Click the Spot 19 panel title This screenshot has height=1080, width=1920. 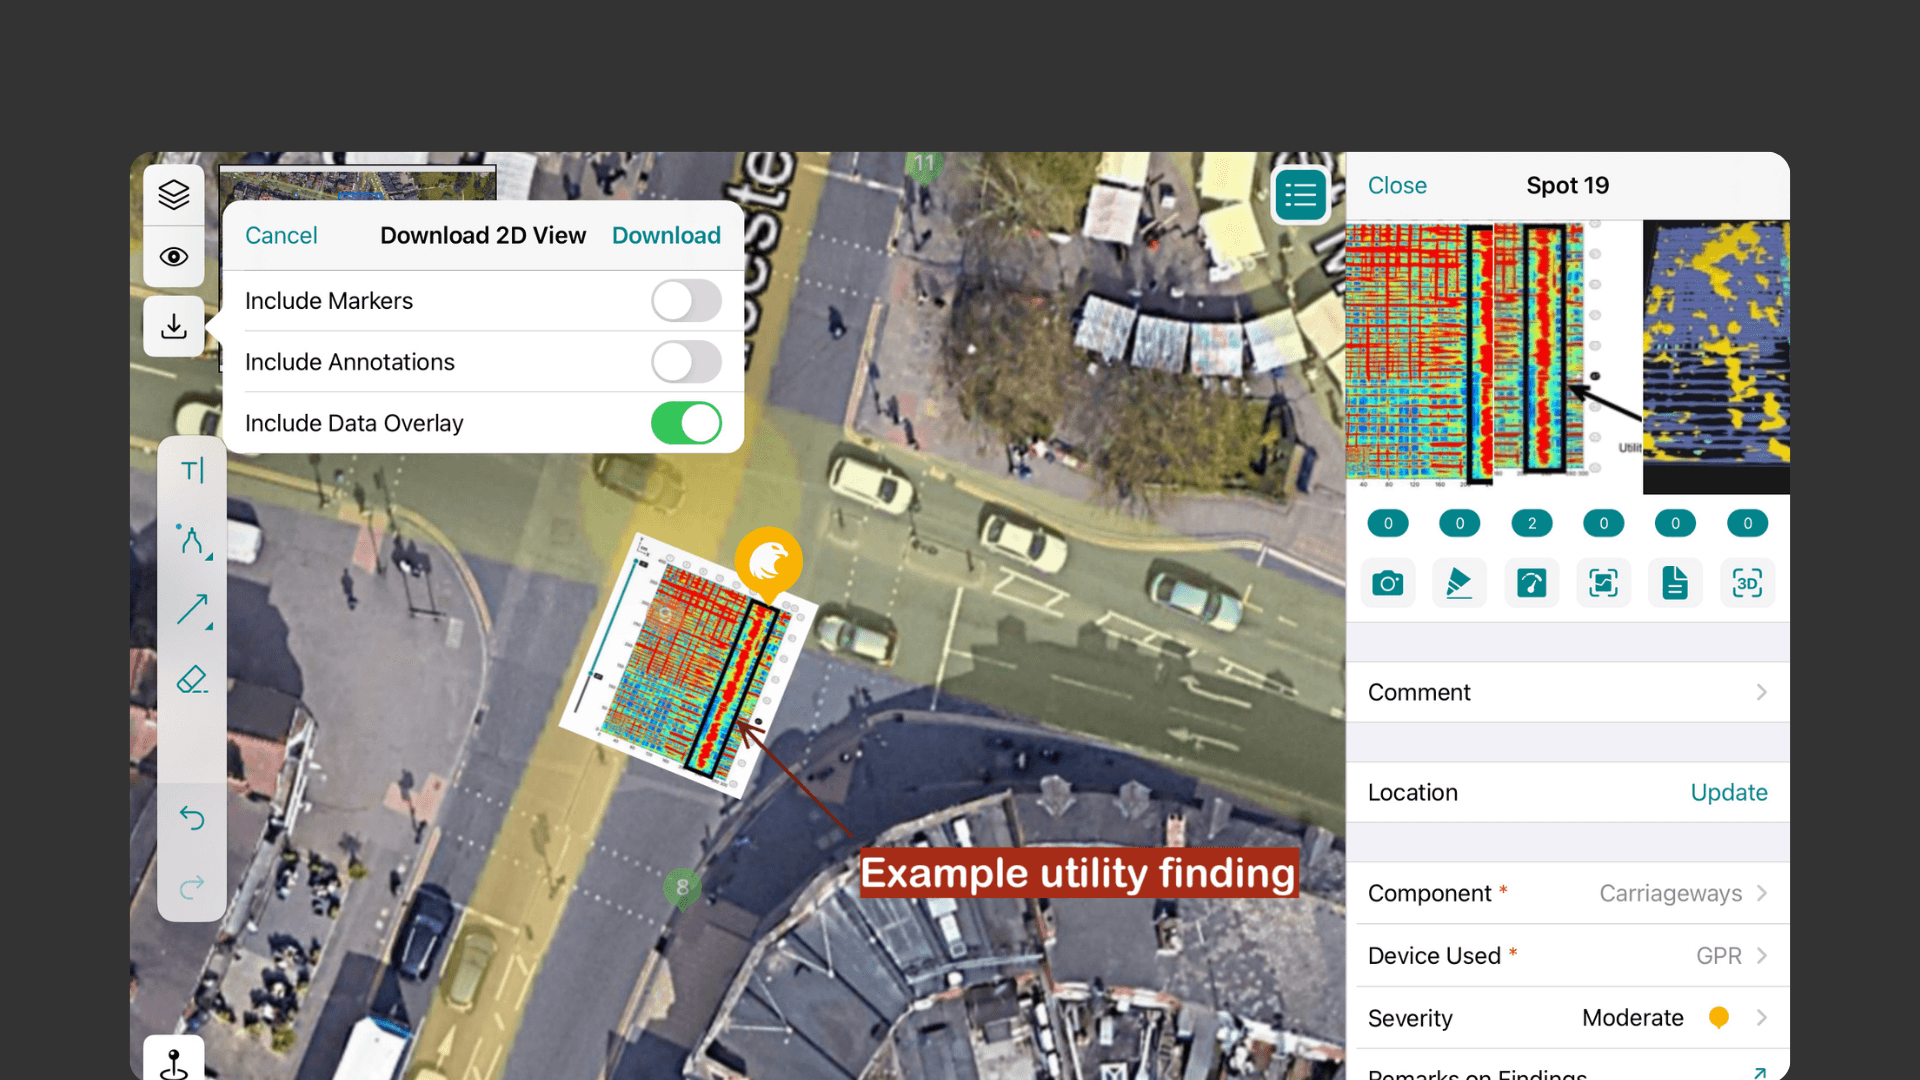click(1568, 185)
